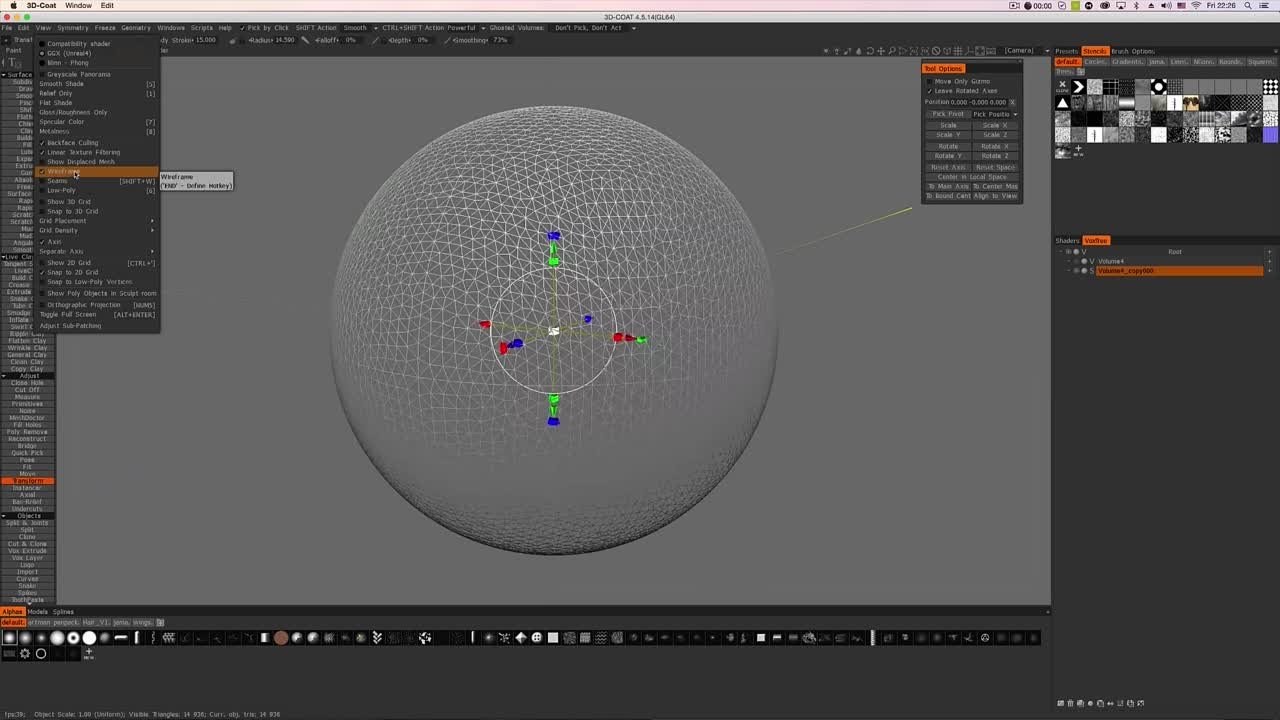Screen dimensions: 1280x720
Task: Add new alpha brush with plus icon
Action: tap(89, 654)
